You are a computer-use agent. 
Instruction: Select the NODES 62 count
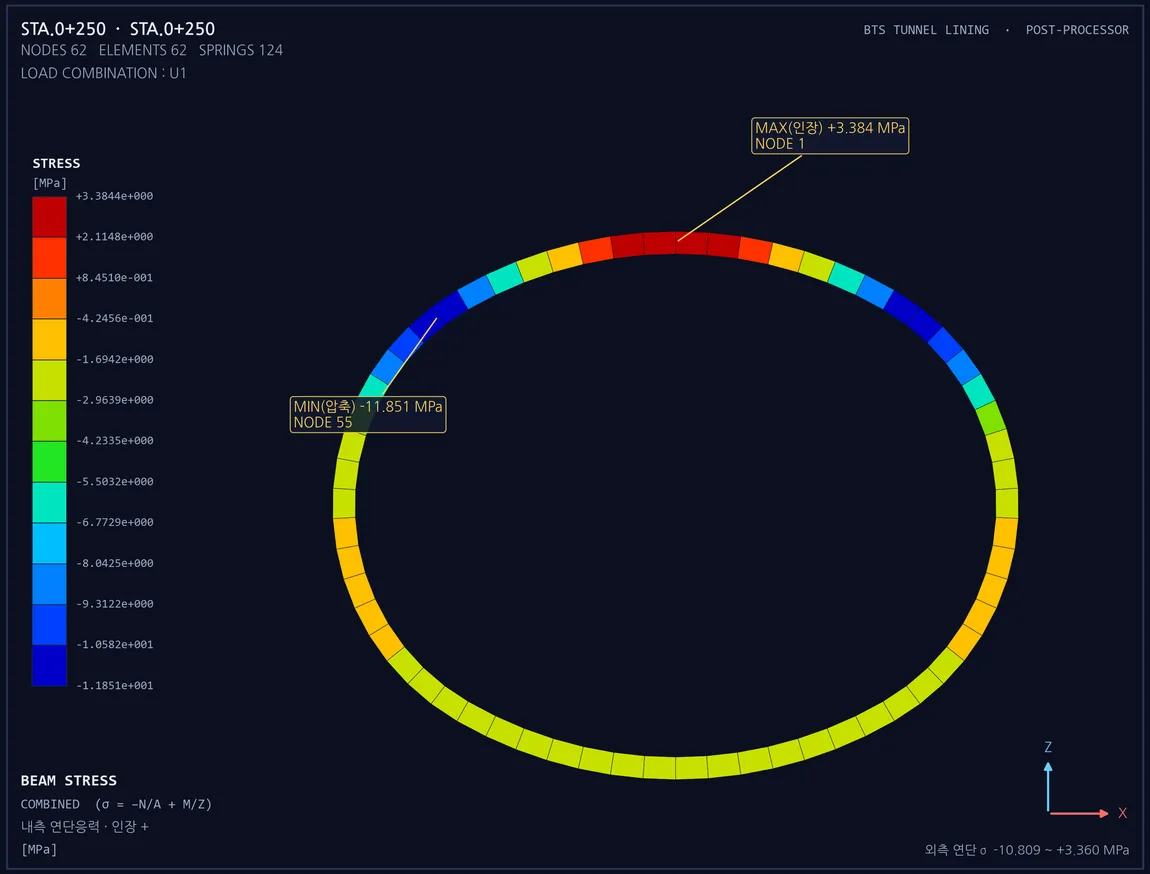pos(54,50)
